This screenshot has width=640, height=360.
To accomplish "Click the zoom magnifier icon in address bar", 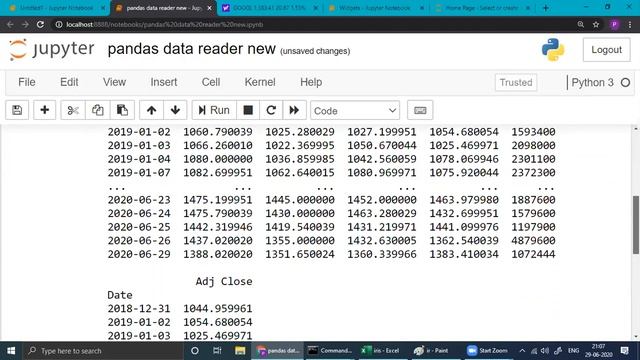I will (x=580, y=24).
